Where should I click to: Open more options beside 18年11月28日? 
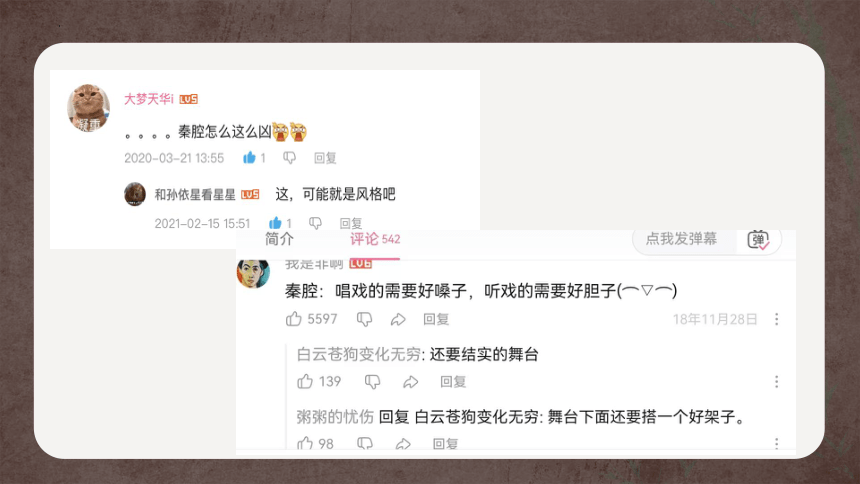click(777, 319)
